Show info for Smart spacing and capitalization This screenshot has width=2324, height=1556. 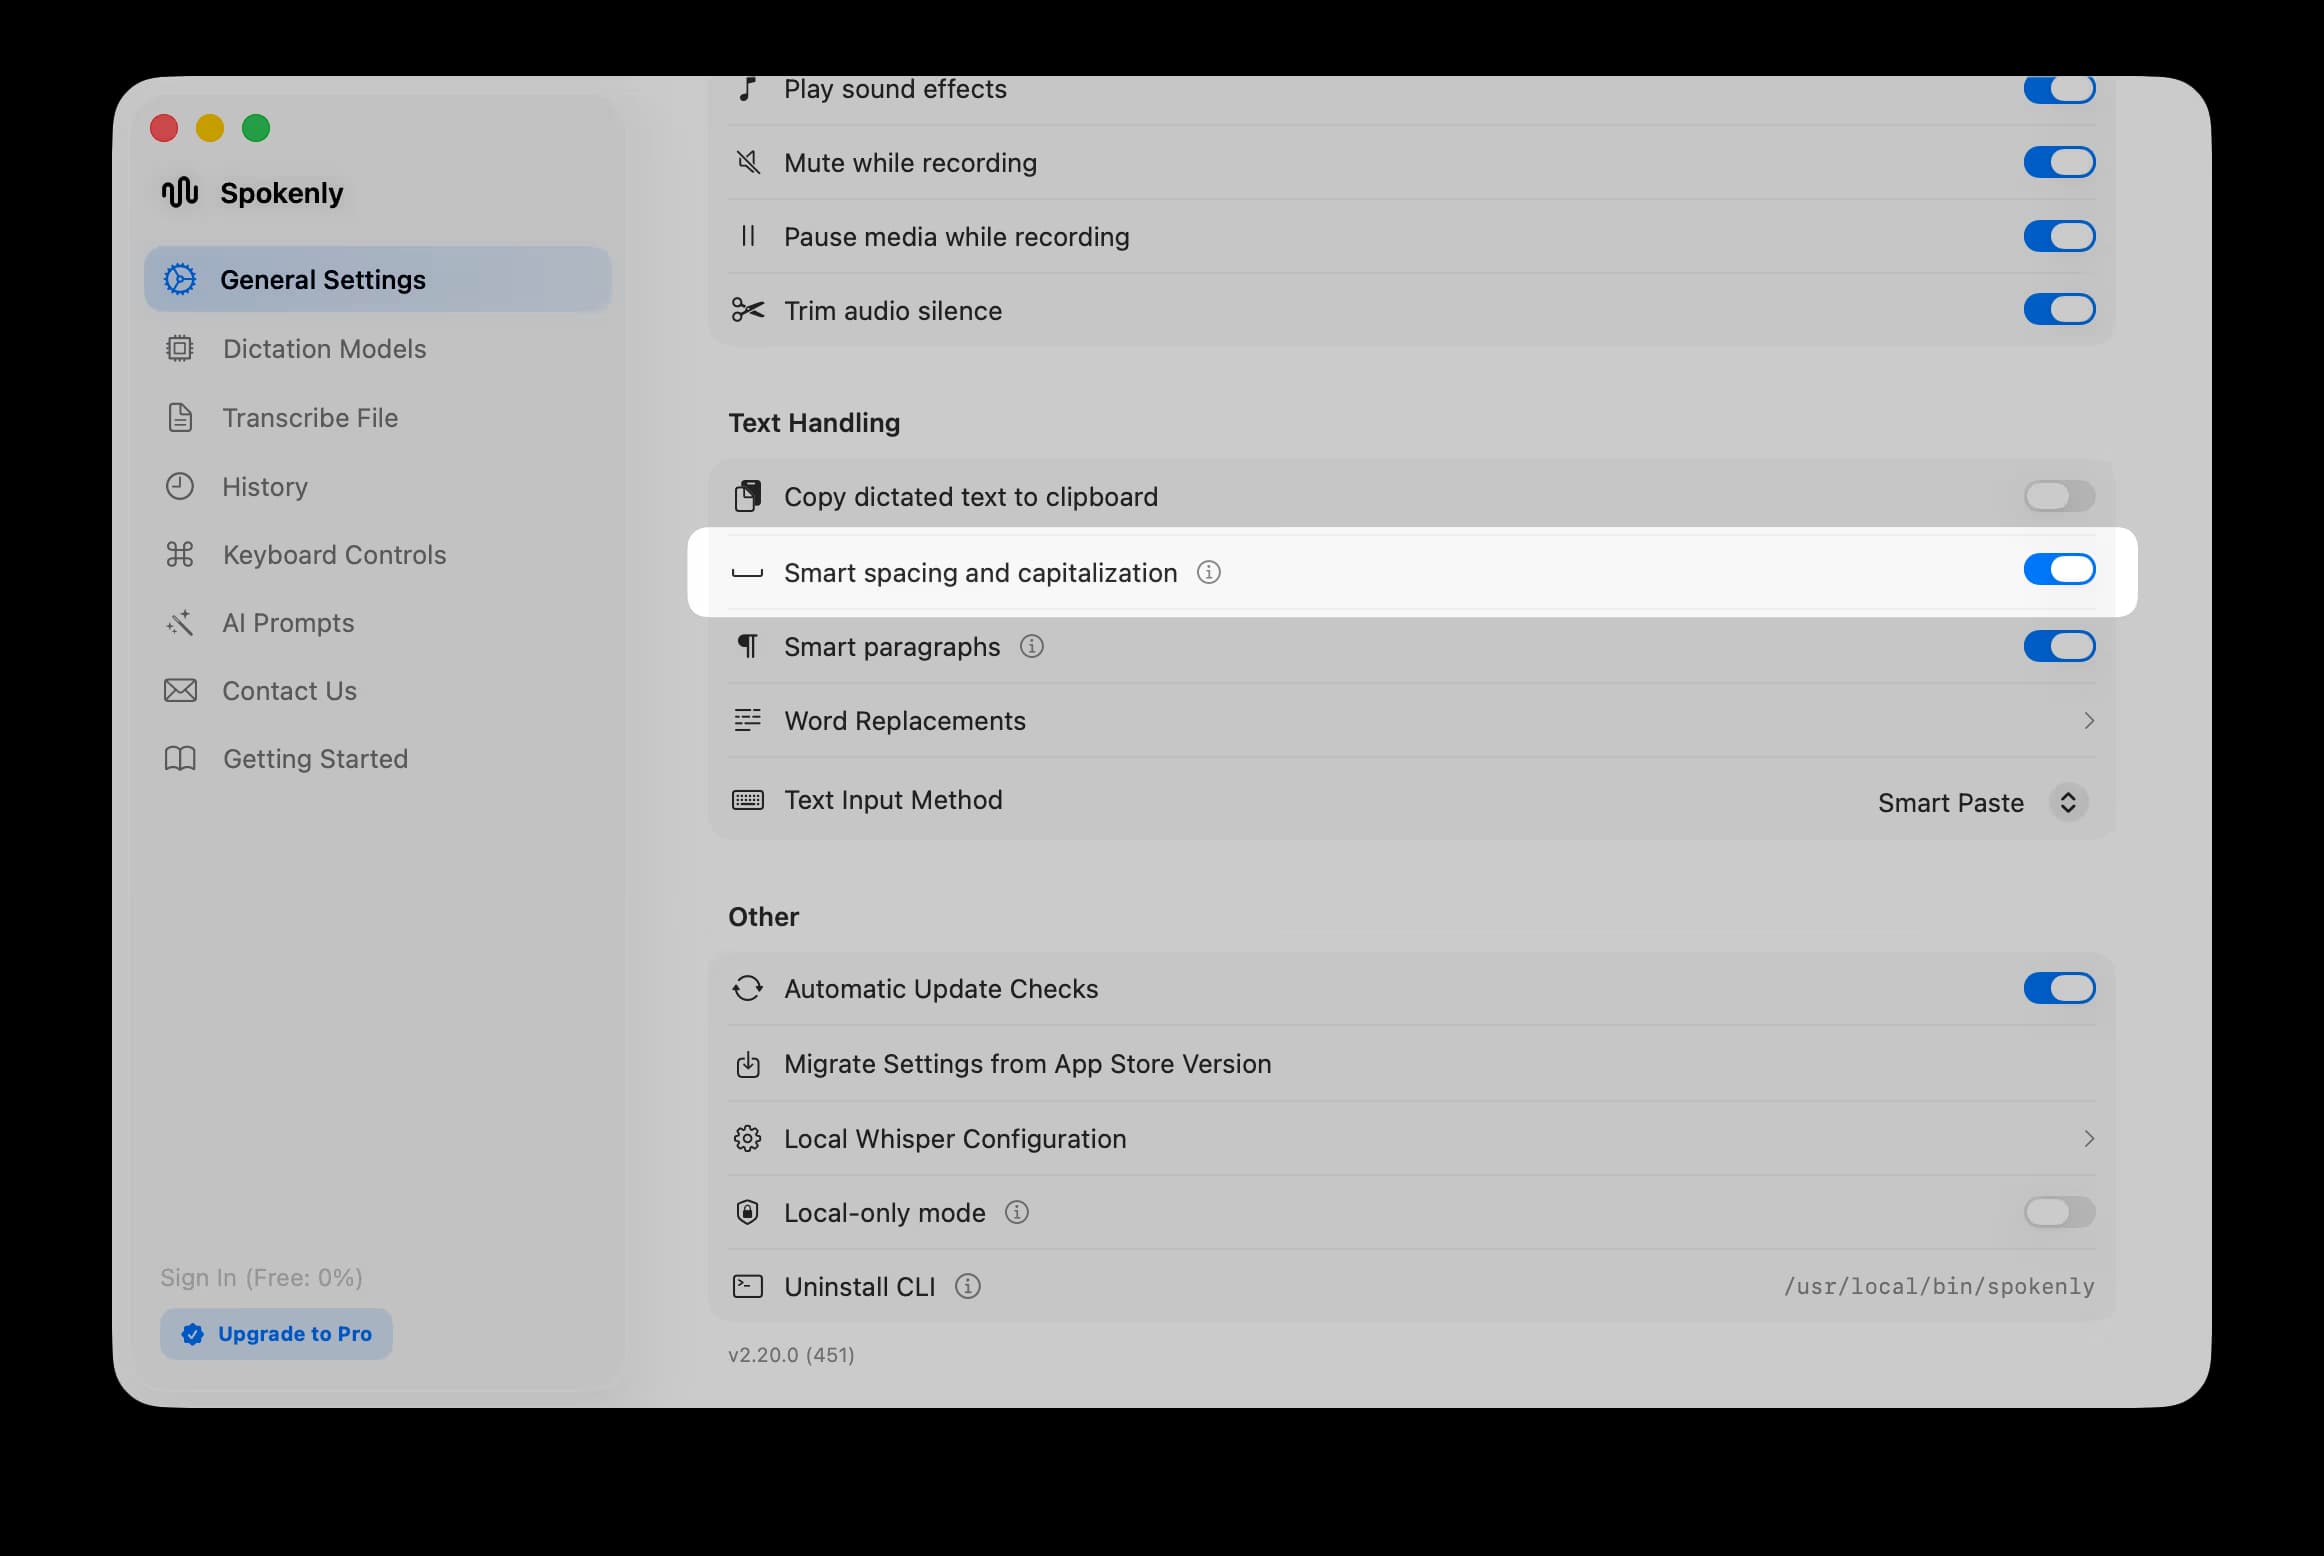coord(1209,572)
